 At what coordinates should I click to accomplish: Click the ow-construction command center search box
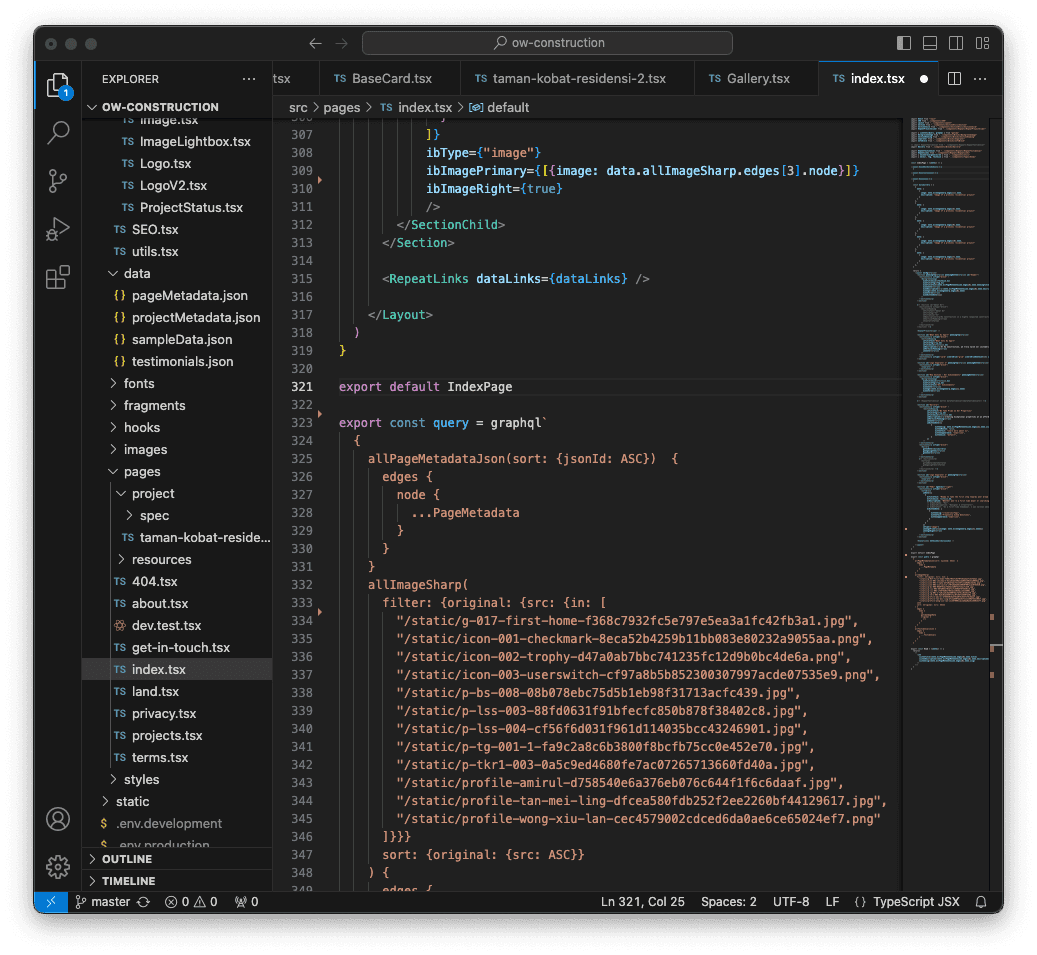[x=546, y=43]
